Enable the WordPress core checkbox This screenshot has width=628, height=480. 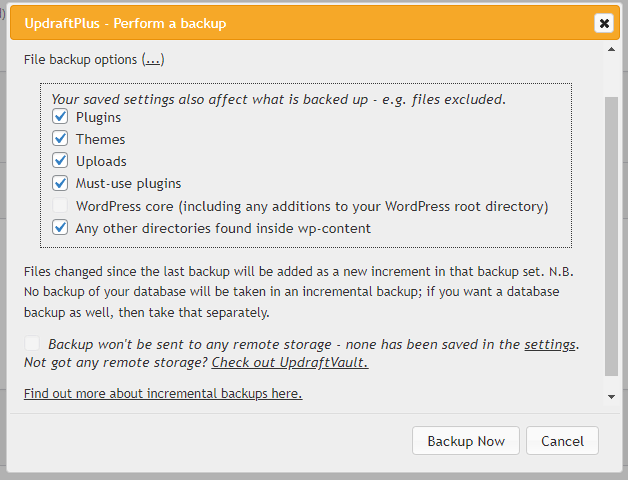pyautogui.click(x=60, y=206)
